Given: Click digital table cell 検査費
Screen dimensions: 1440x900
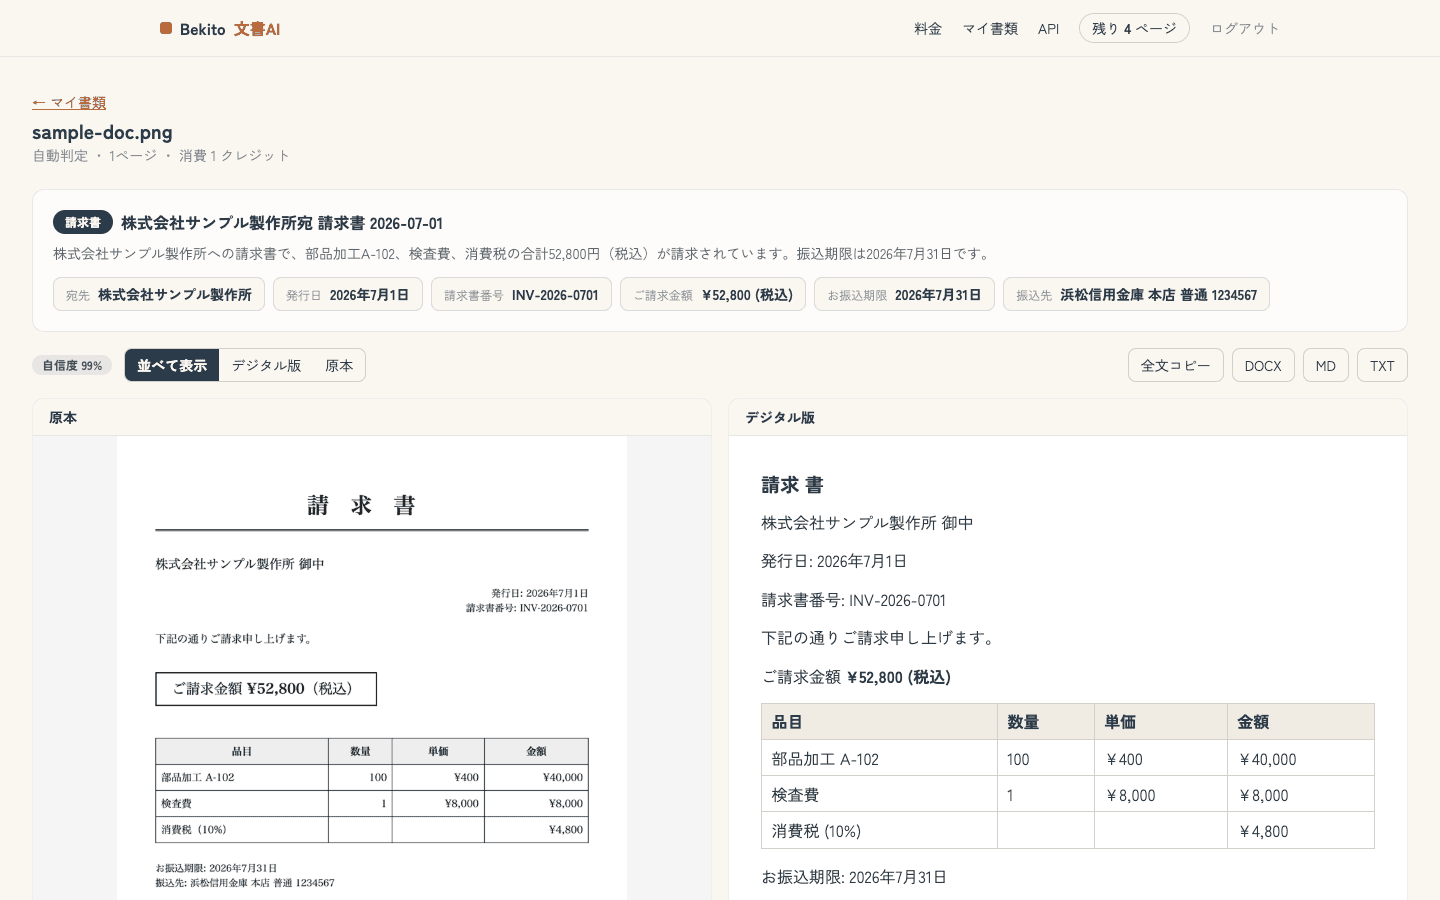Looking at the screenshot, I should pos(879,795).
